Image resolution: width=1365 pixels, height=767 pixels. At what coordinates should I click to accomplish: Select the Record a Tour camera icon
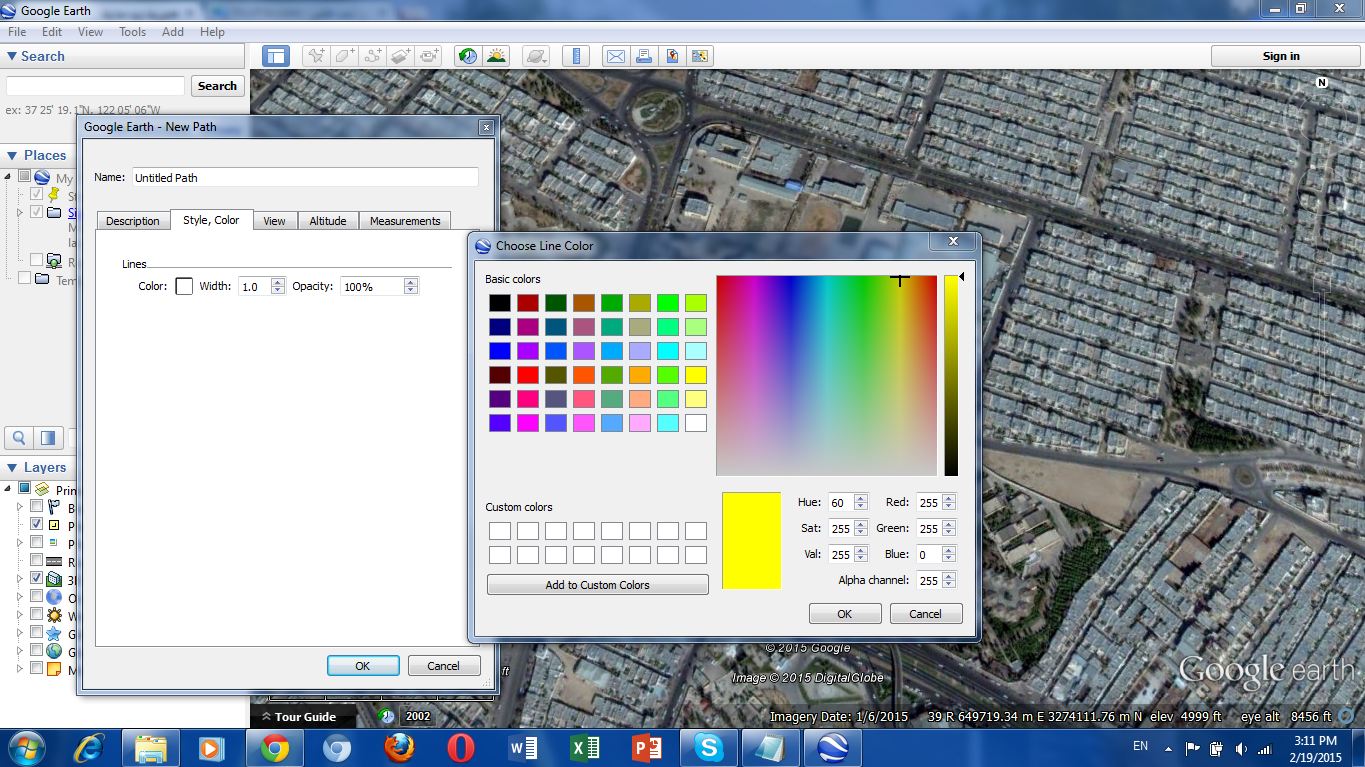[x=429, y=56]
